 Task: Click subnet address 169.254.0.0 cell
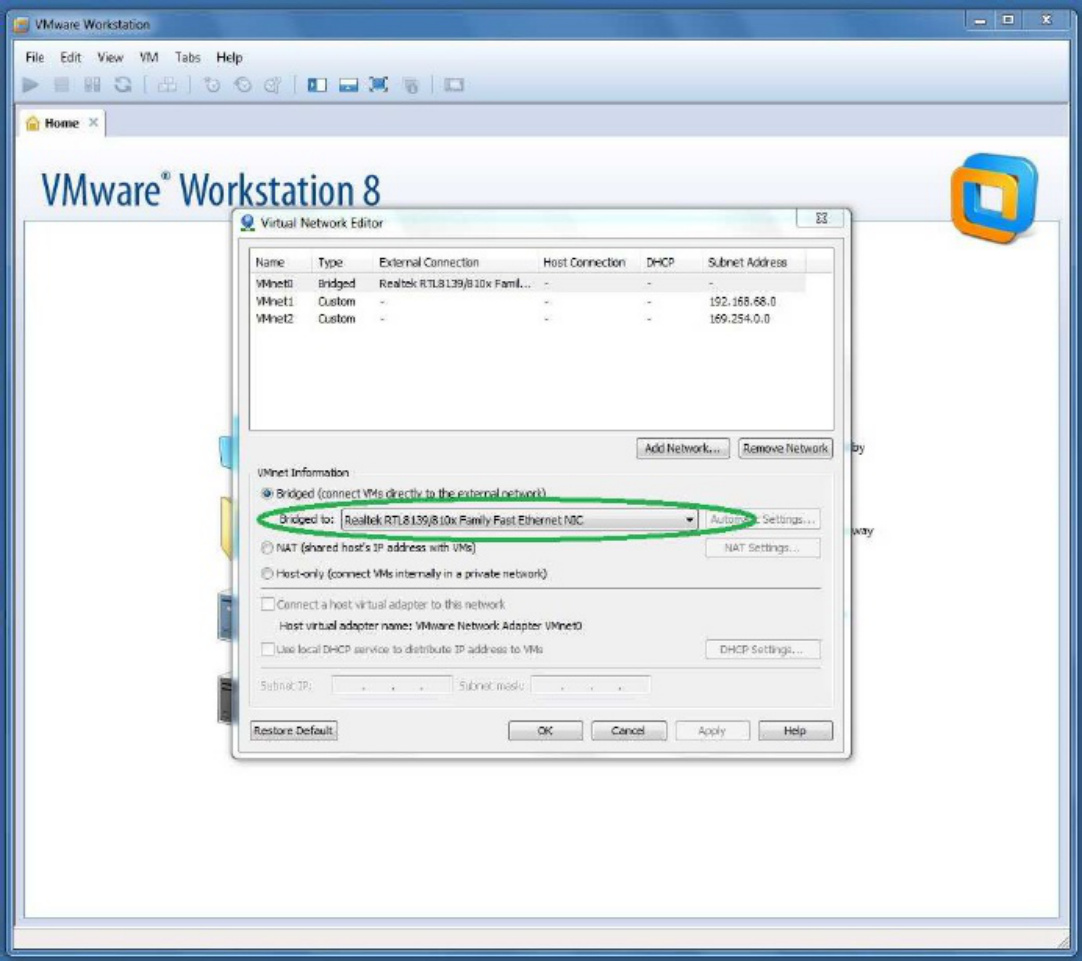point(740,319)
